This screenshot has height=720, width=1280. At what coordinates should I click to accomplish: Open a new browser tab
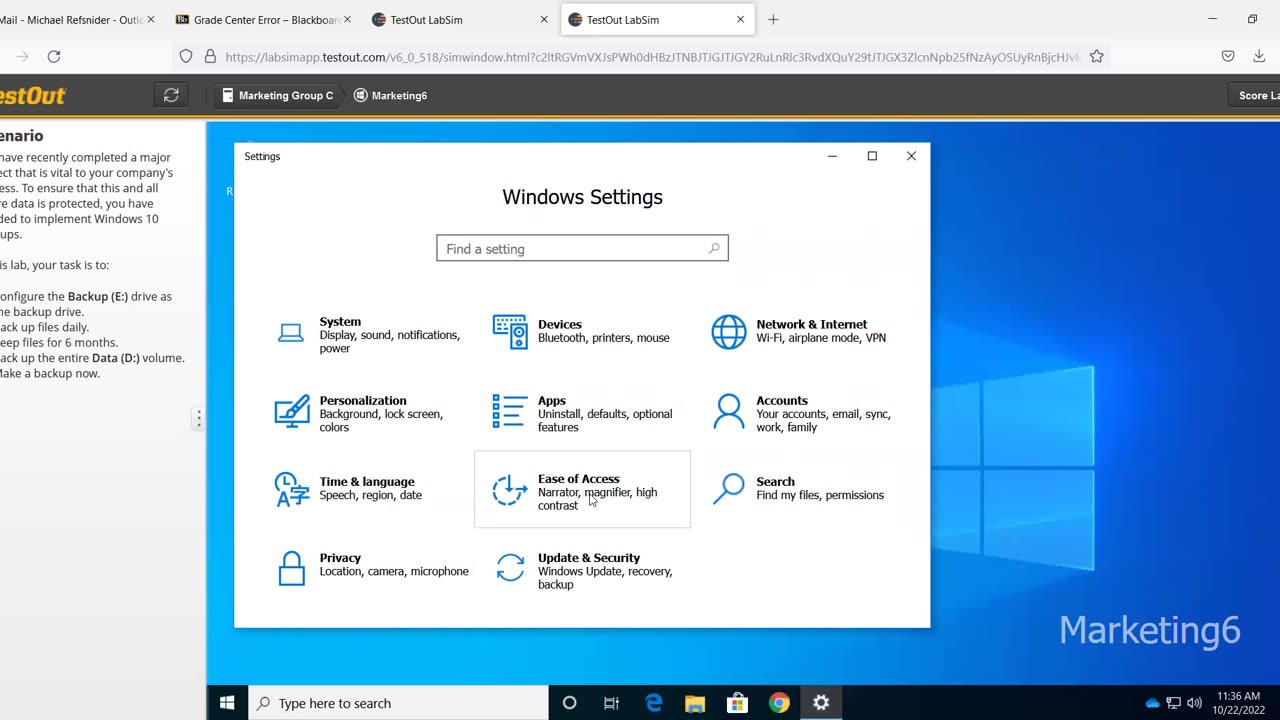click(x=773, y=19)
